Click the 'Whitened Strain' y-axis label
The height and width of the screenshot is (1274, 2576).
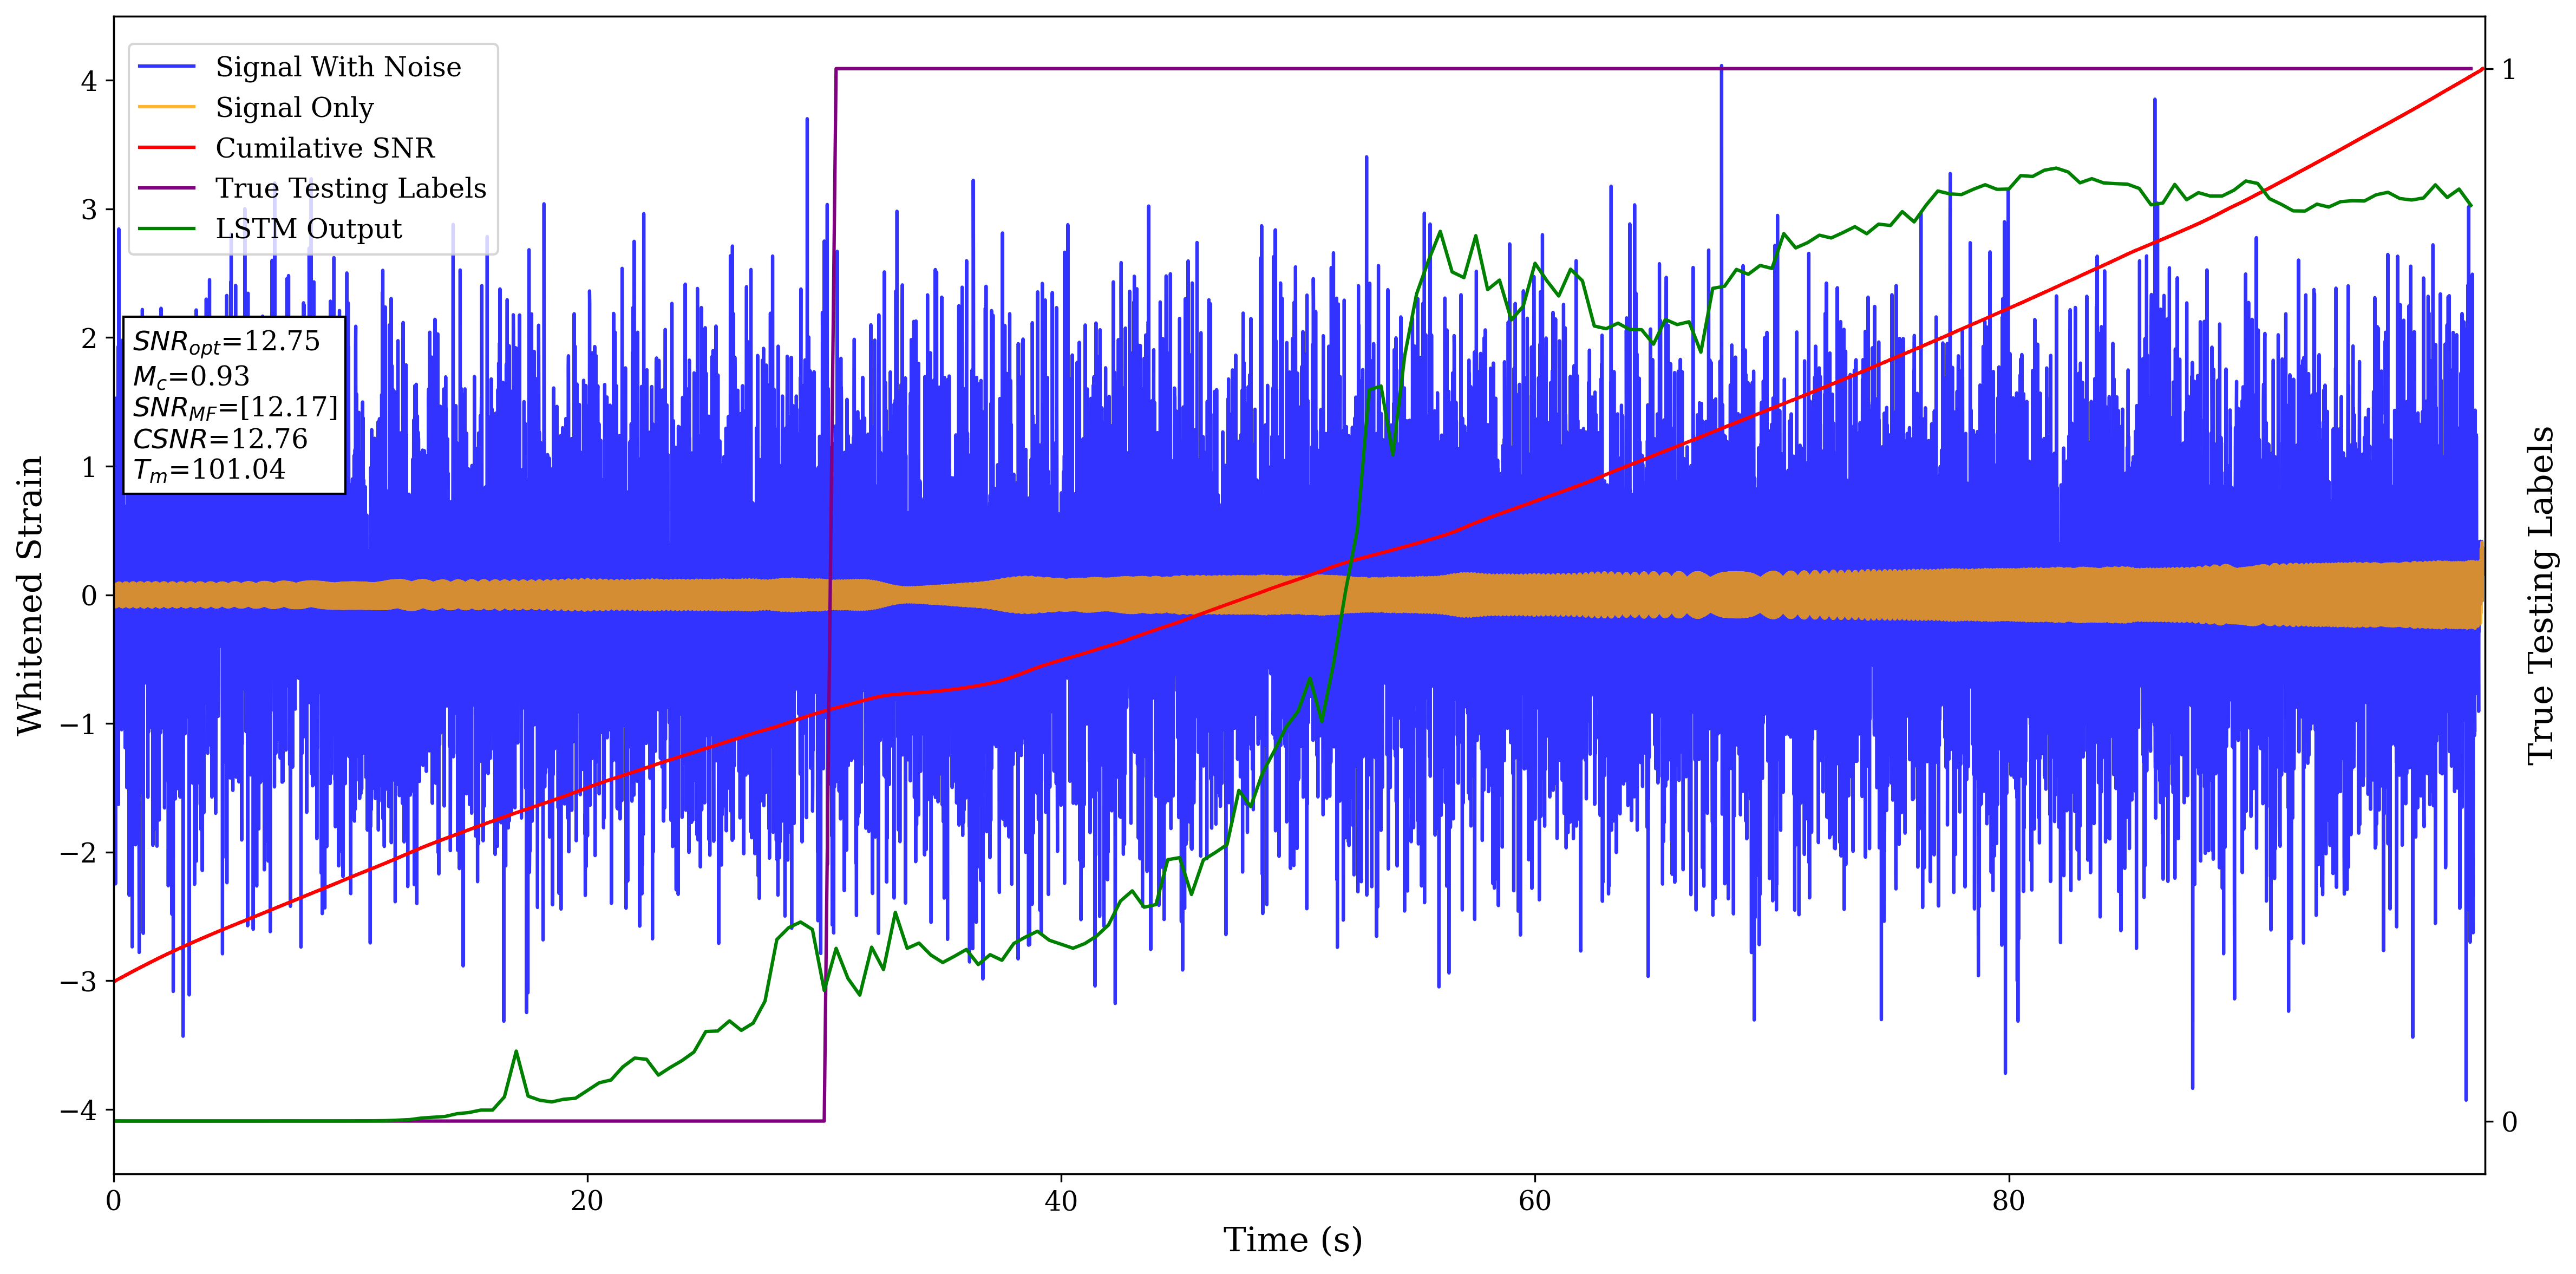[x=30, y=595]
